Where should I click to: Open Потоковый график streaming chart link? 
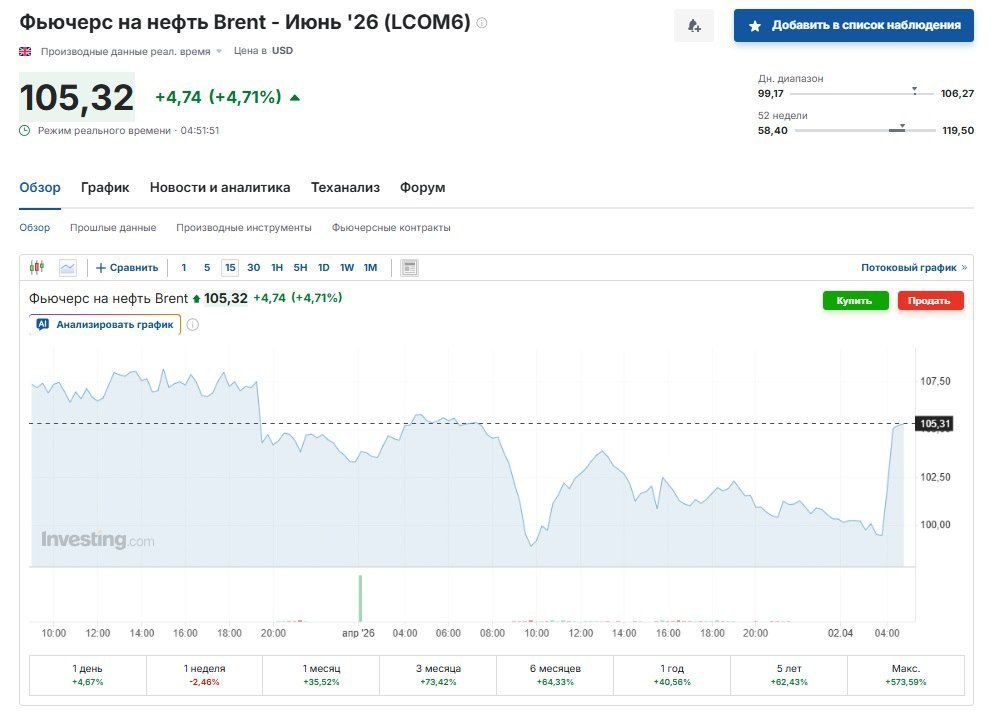pyautogui.click(x=913, y=267)
